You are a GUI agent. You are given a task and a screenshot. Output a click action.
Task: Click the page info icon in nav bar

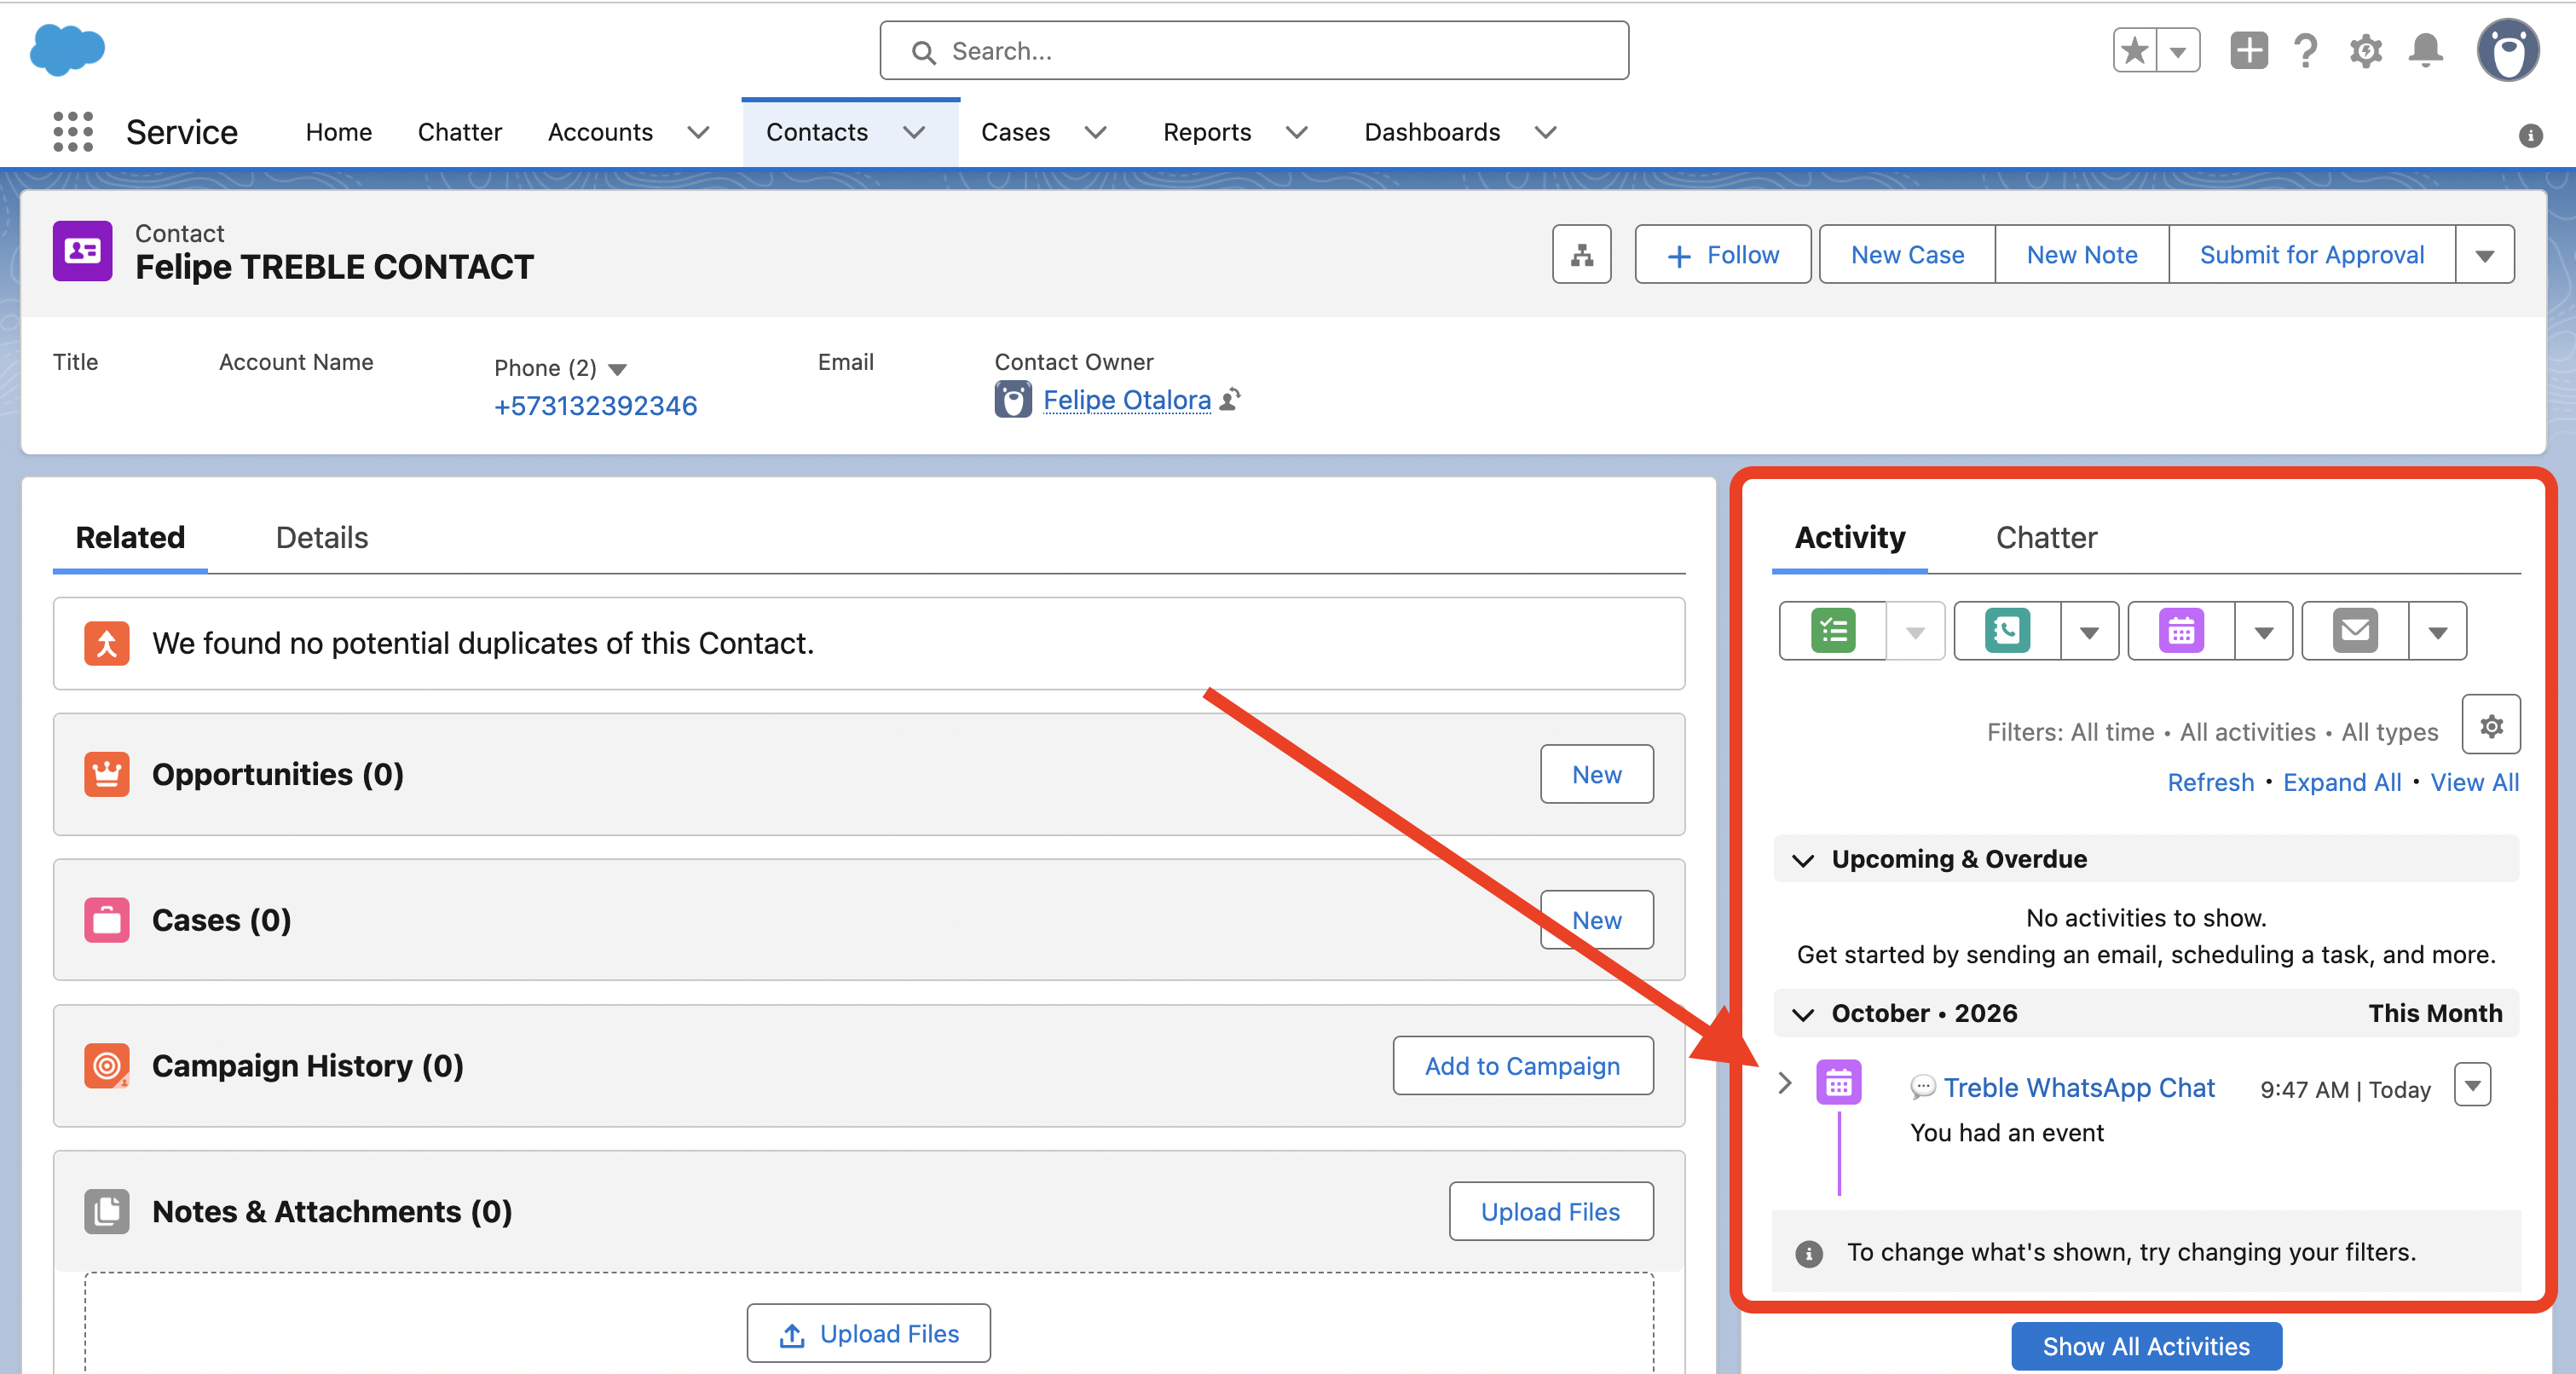[2530, 135]
